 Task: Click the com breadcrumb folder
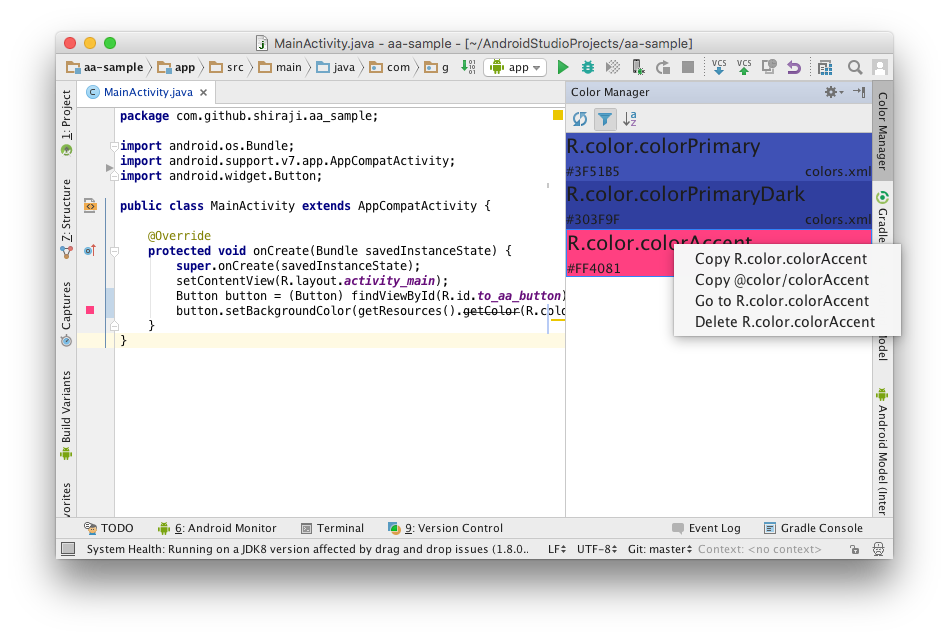pos(390,67)
